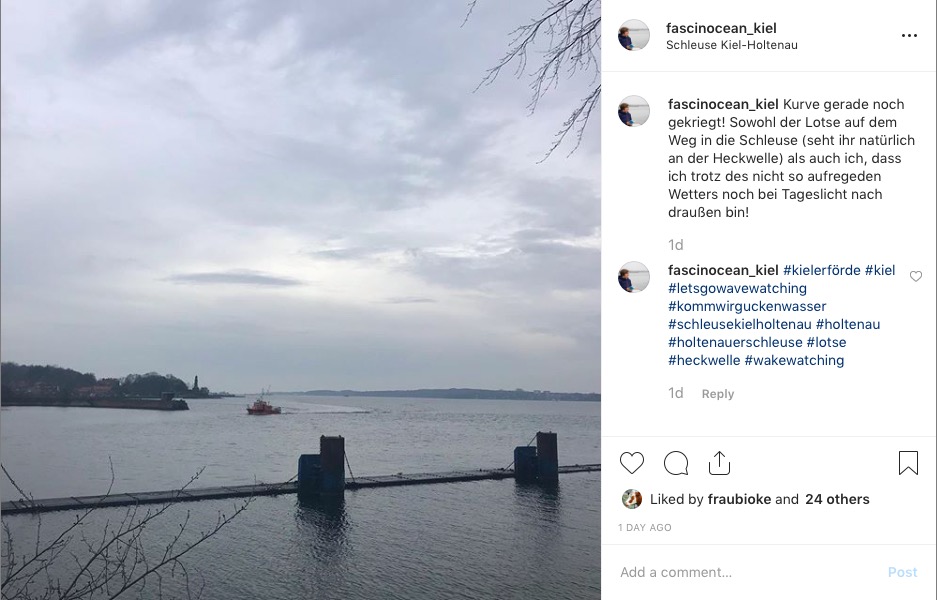Open the #kielerförde hashtag
Image resolution: width=937 pixels, height=600 pixels.
click(822, 270)
